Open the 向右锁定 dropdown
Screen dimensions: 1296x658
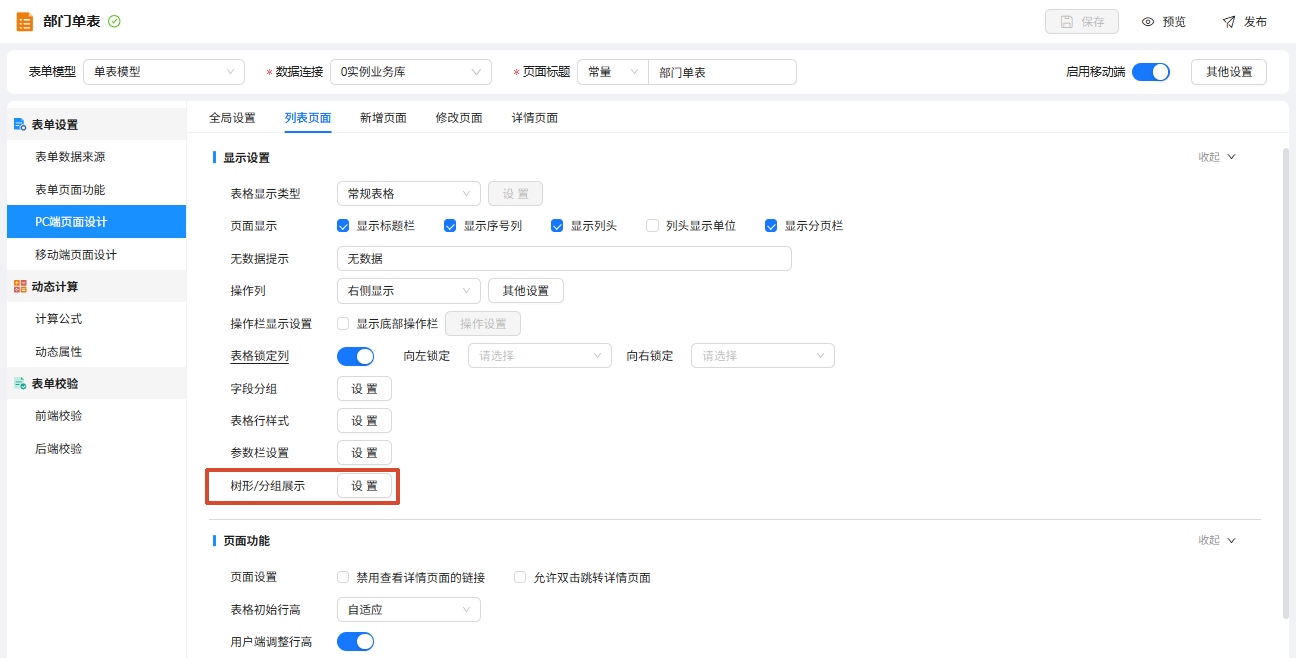[x=763, y=356]
